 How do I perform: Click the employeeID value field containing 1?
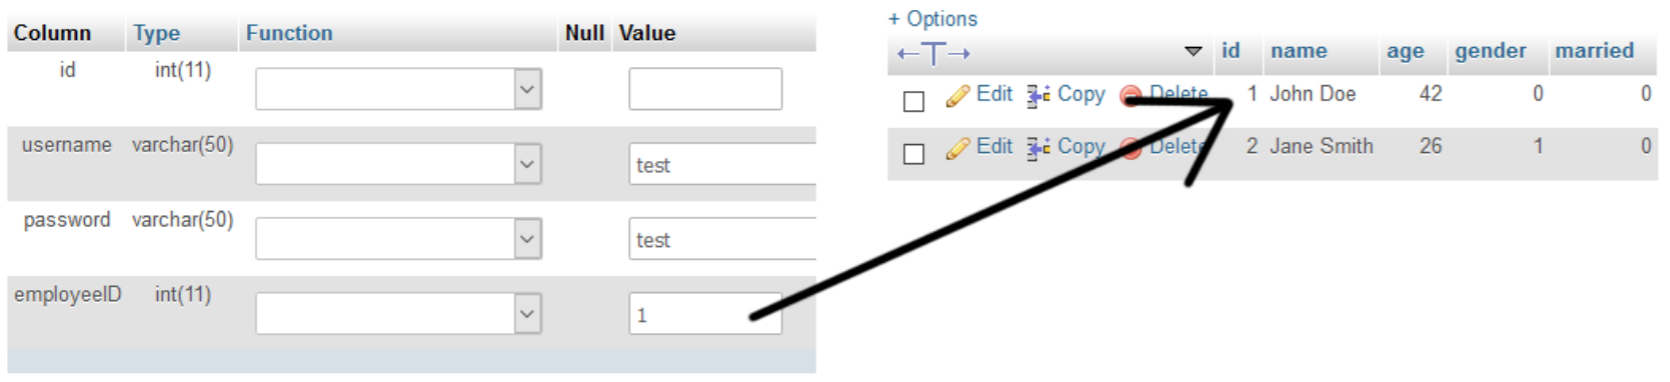[x=705, y=314]
